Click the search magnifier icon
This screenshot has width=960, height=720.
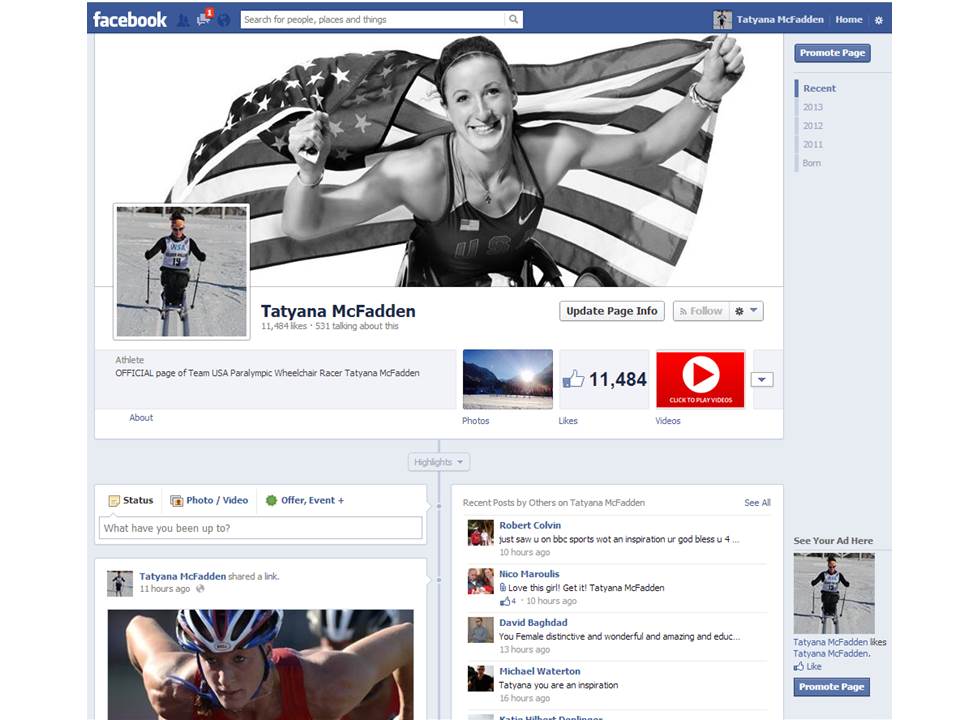514,19
